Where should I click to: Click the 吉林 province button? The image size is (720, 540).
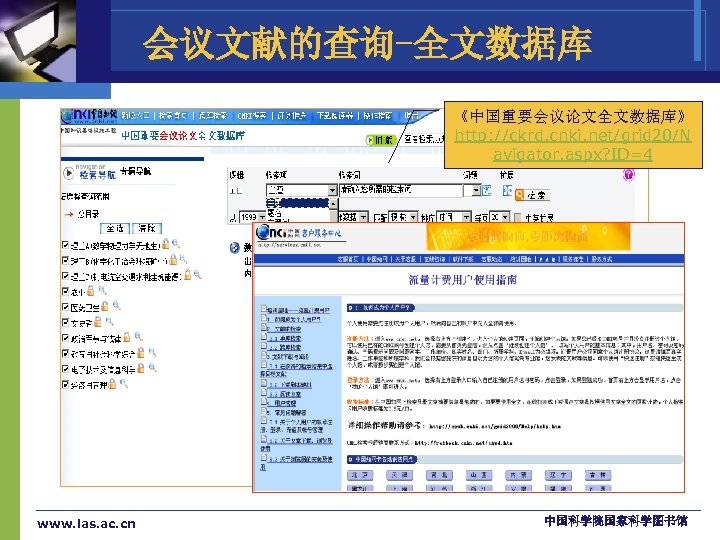(597, 475)
